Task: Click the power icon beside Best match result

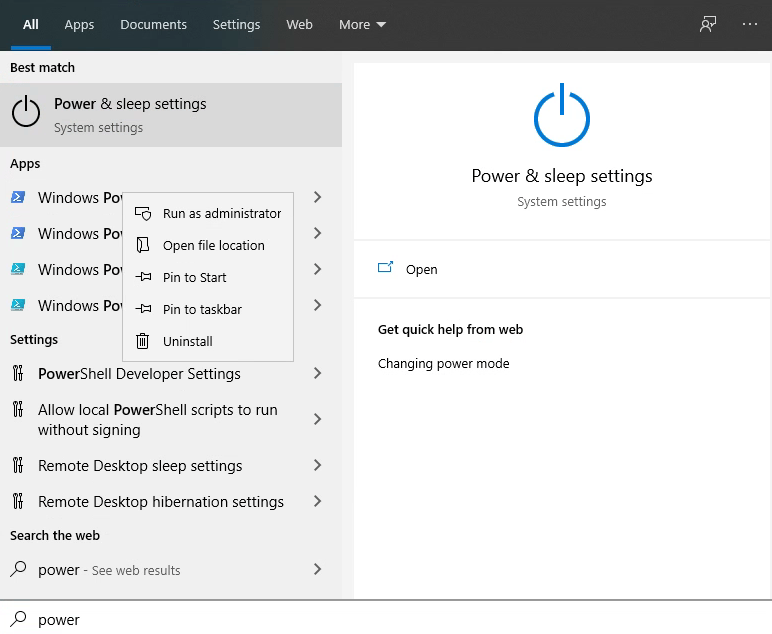Action: coord(26,112)
